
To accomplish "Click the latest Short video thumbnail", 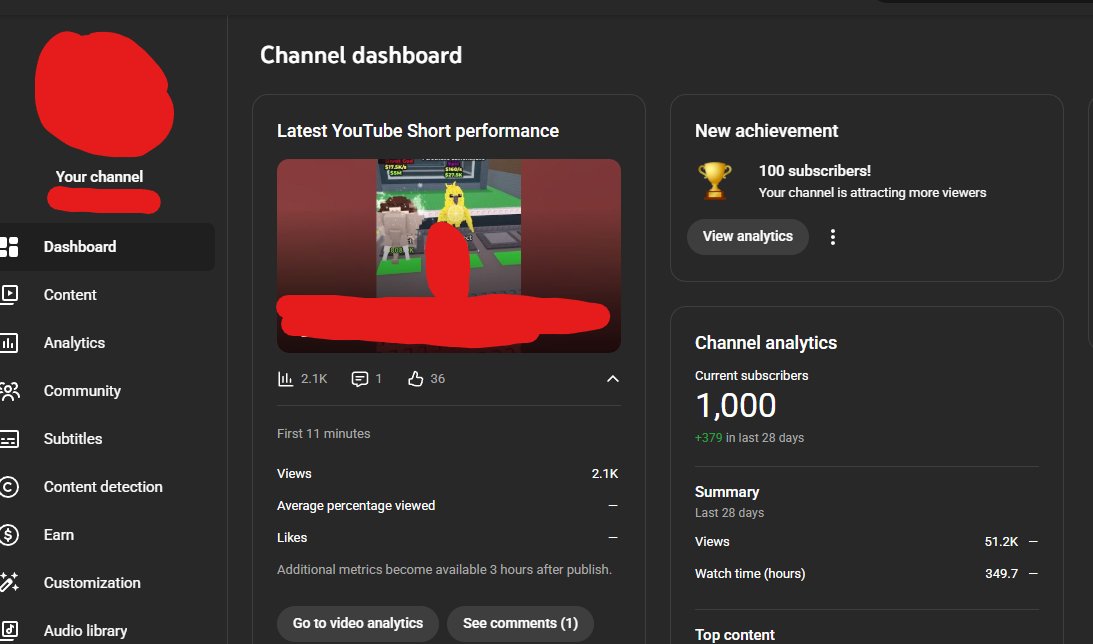I will point(449,256).
